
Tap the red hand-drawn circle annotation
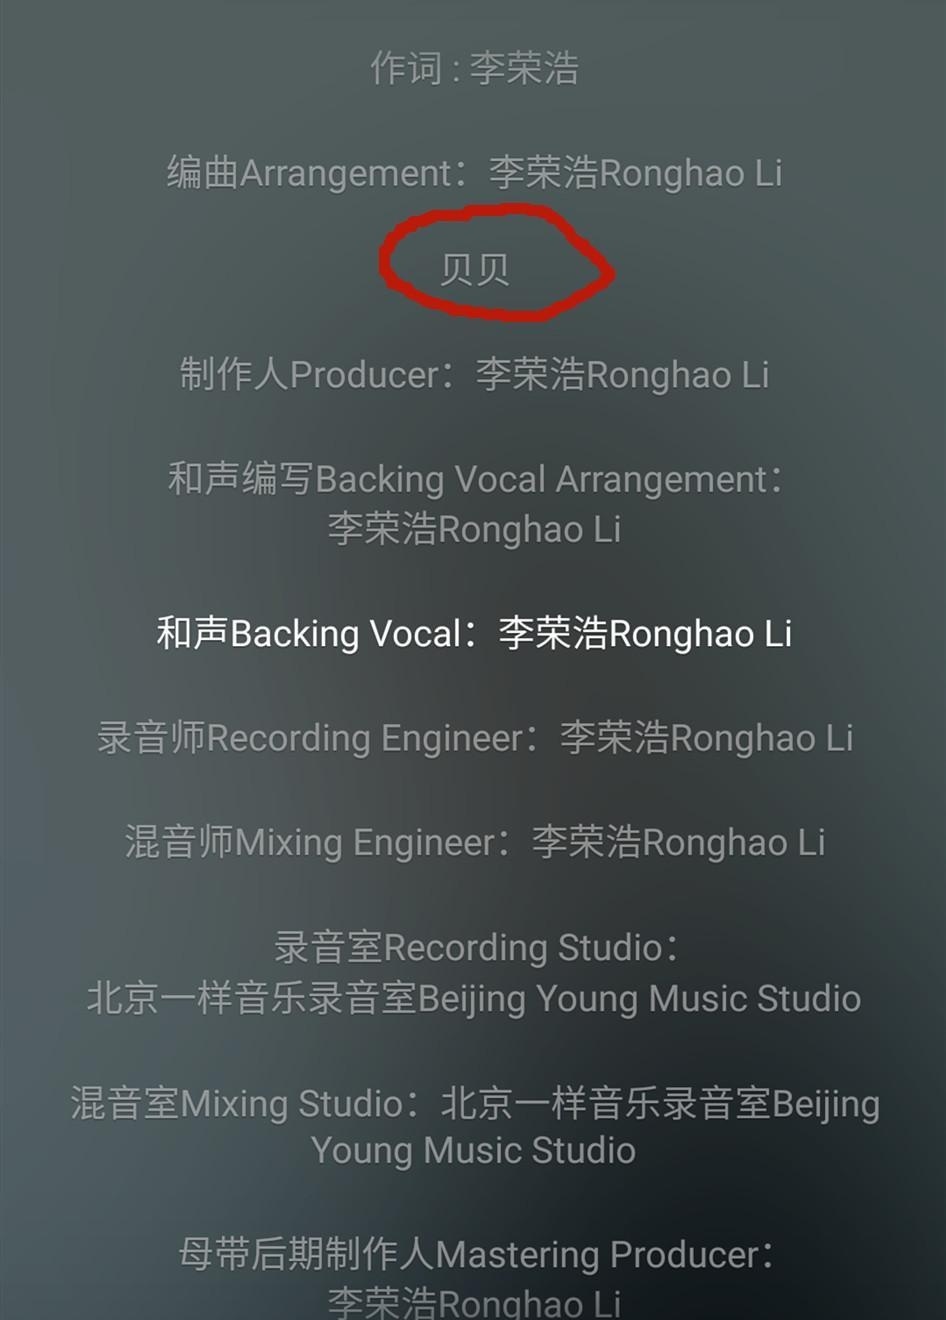497,264
